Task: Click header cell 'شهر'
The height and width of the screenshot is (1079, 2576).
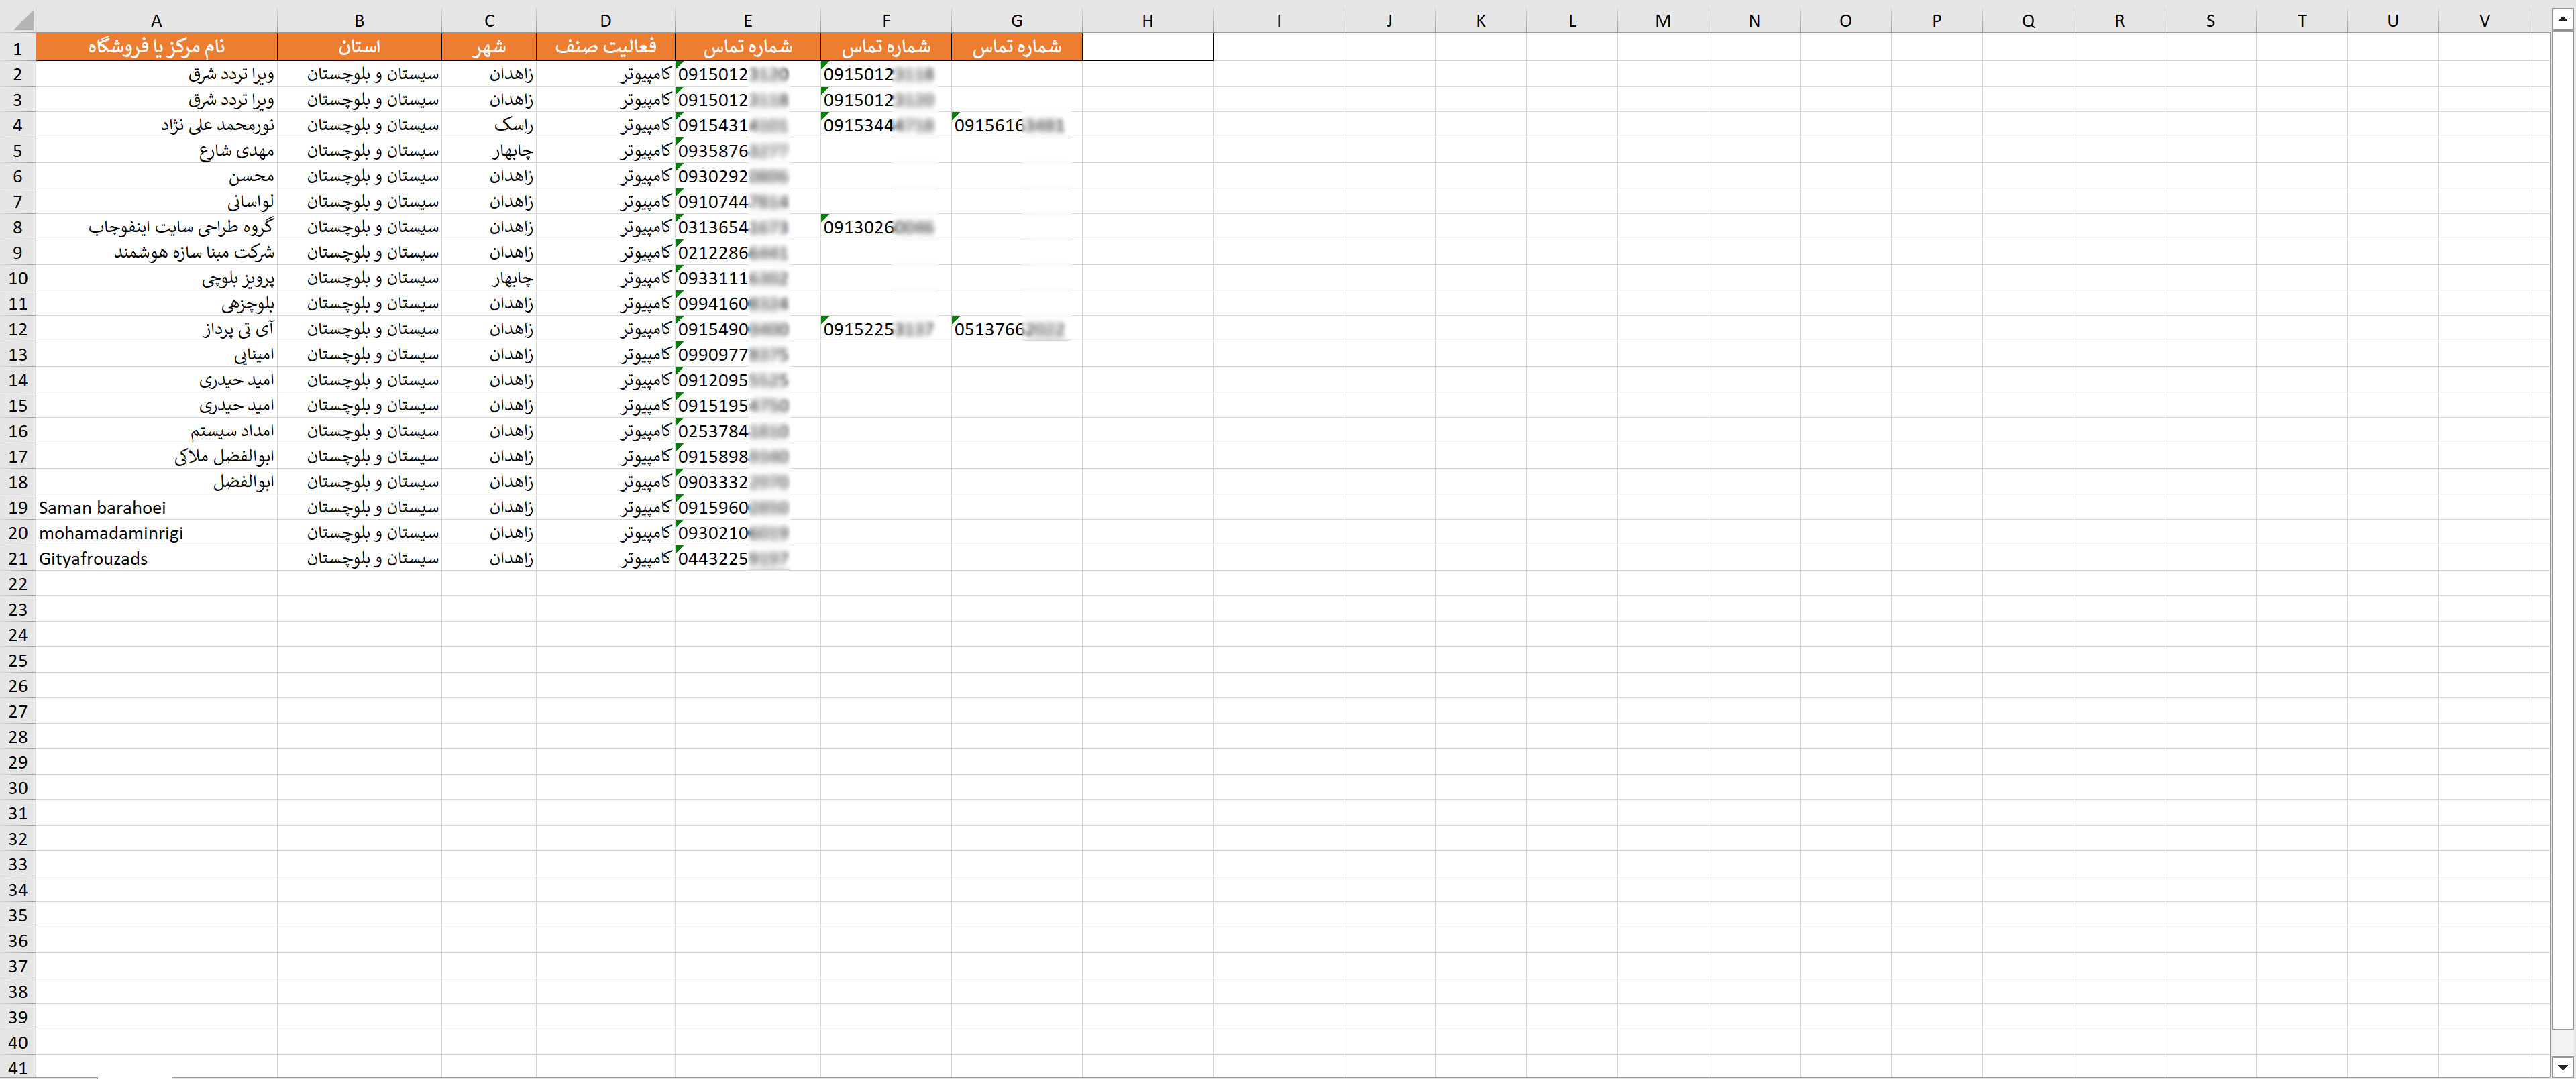Action: [x=489, y=47]
